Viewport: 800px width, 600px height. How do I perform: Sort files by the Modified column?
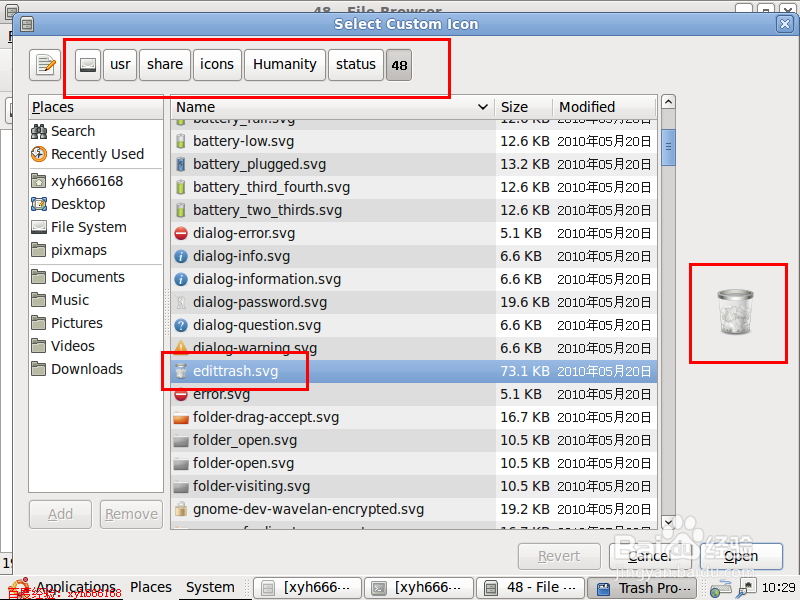point(605,107)
